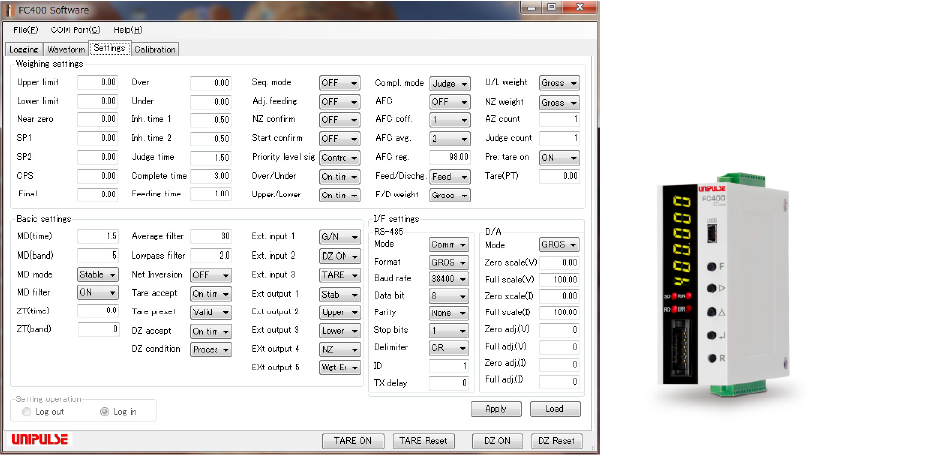Click the Tare(PT) input field
The width and height of the screenshot is (939, 455).
point(559,176)
